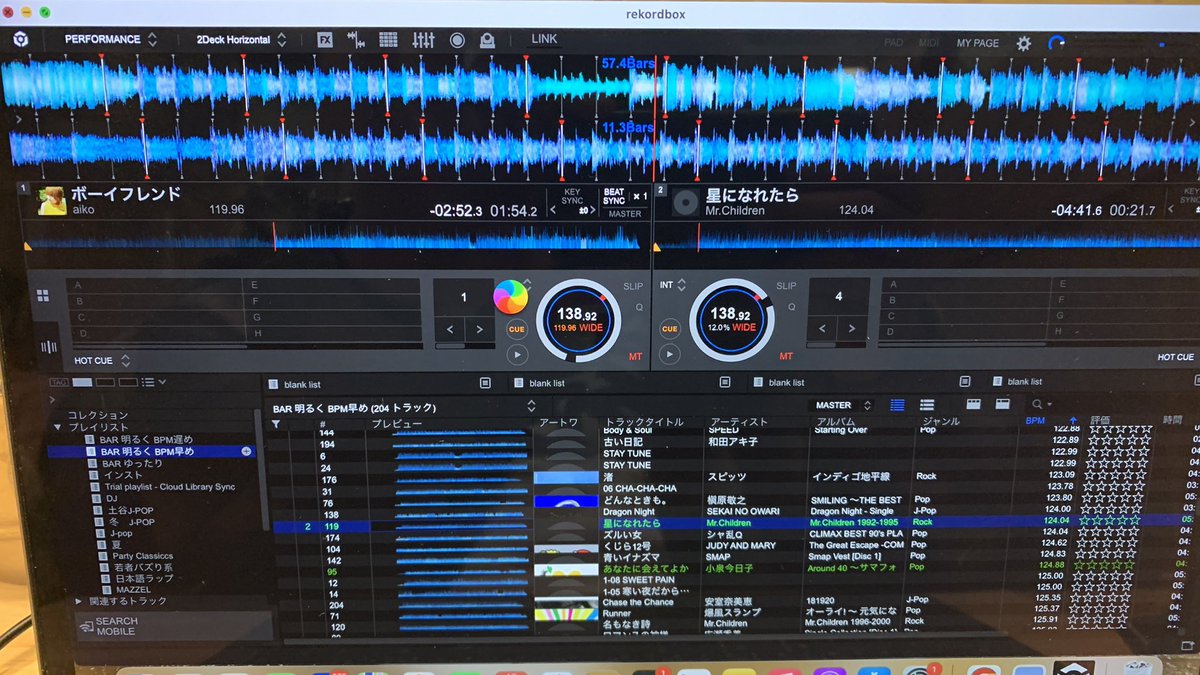This screenshot has height=675, width=1200.
Task: Toggle SLIP mode on deck 1
Action: click(633, 286)
